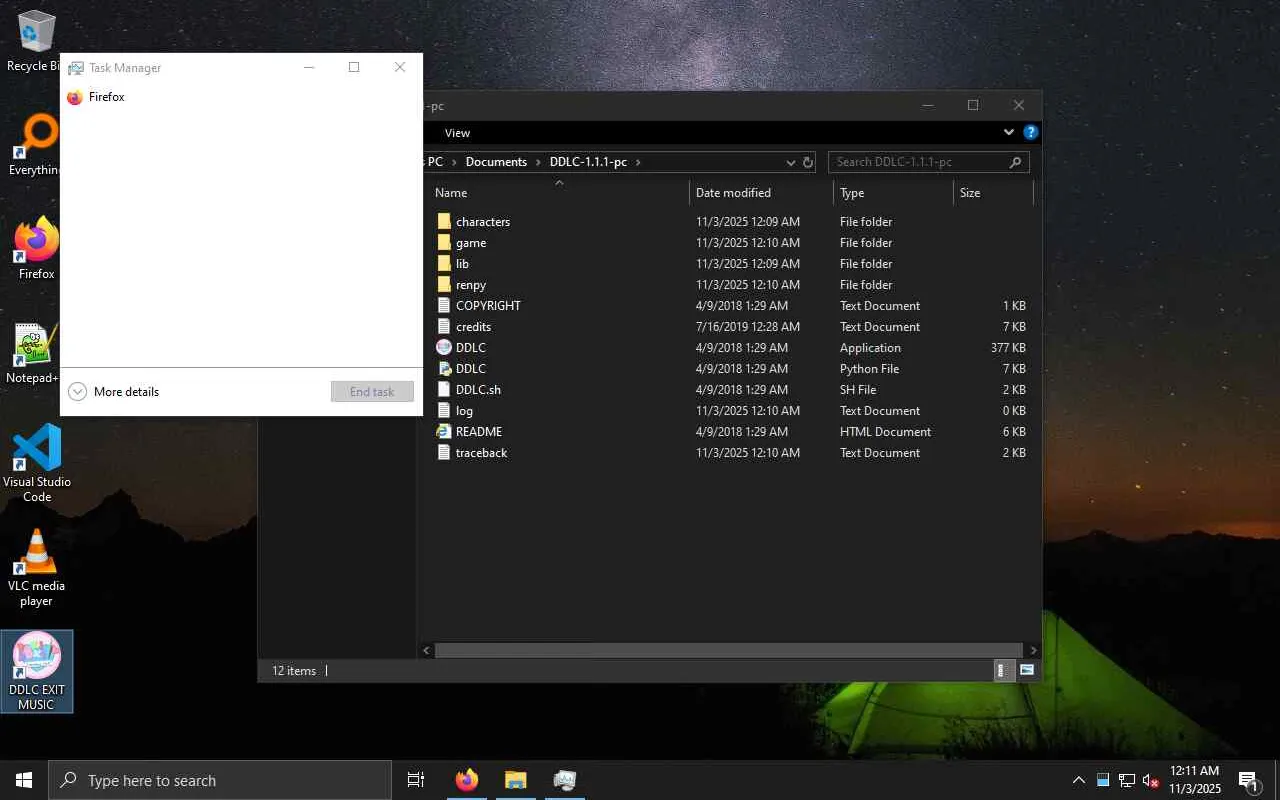Sort files by the Type column
This screenshot has width=1280, height=800.
click(x=893, y=193)
